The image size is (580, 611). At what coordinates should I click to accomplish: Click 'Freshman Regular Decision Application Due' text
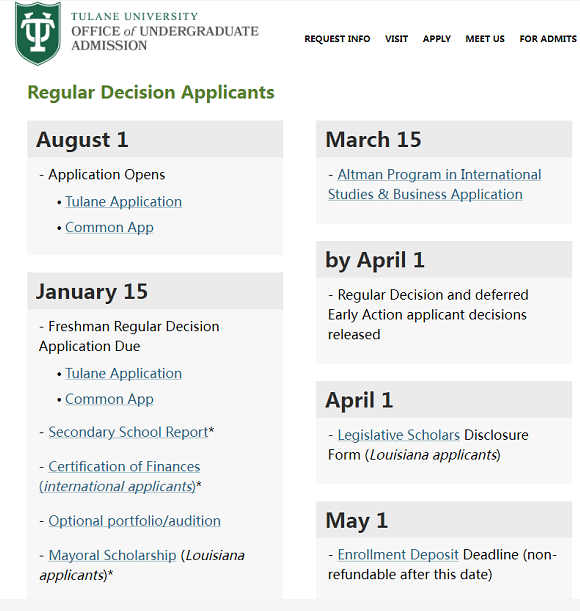click(x=129, y=336)
